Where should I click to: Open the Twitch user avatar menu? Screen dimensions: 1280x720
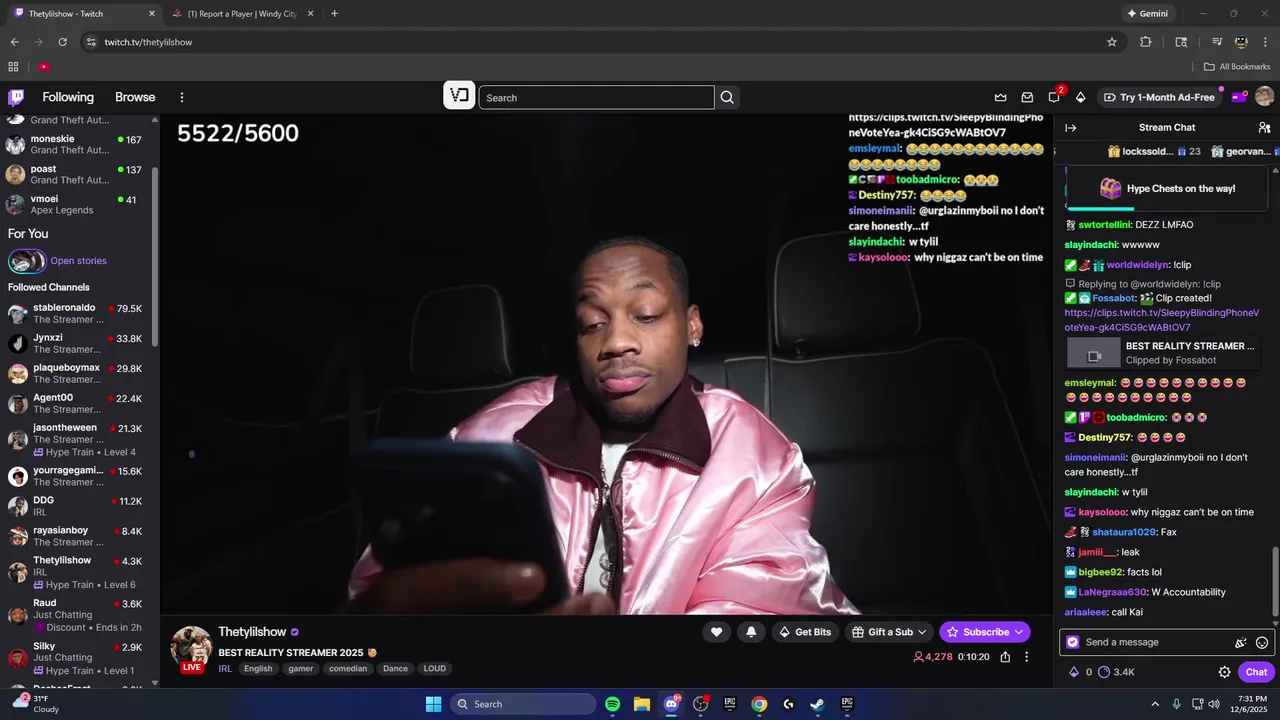[x=1264, y=97]
